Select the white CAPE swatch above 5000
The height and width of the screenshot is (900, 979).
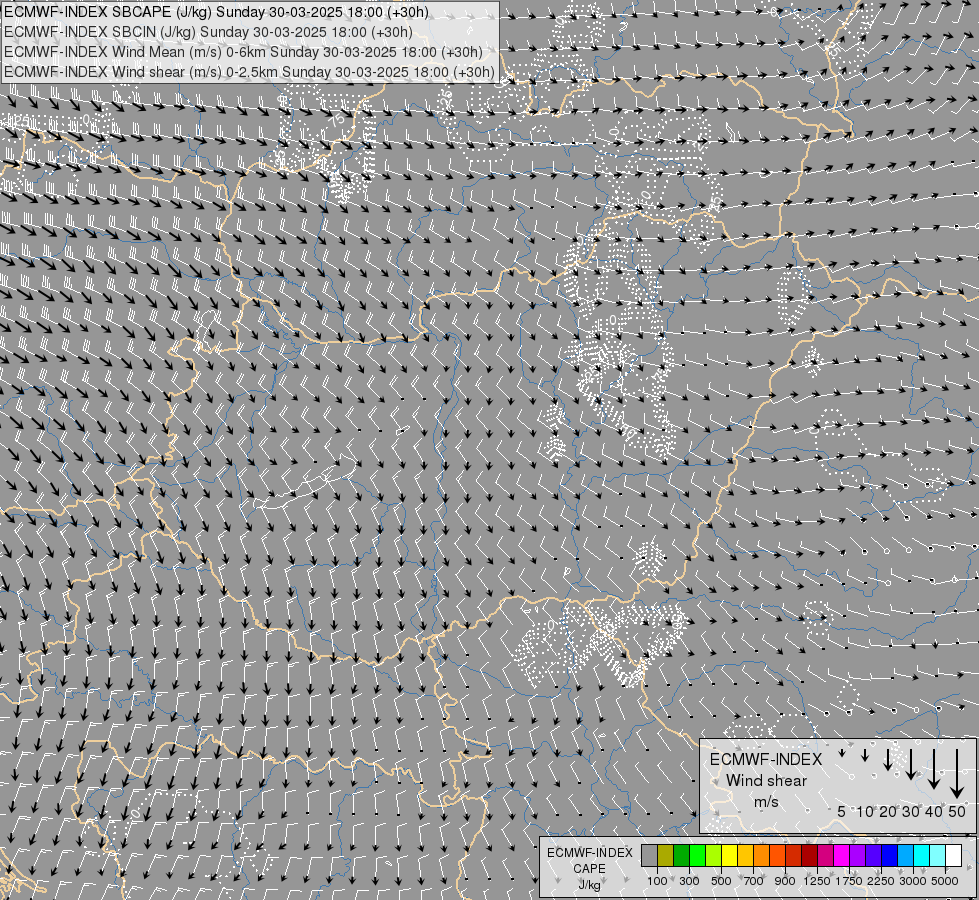953,855
